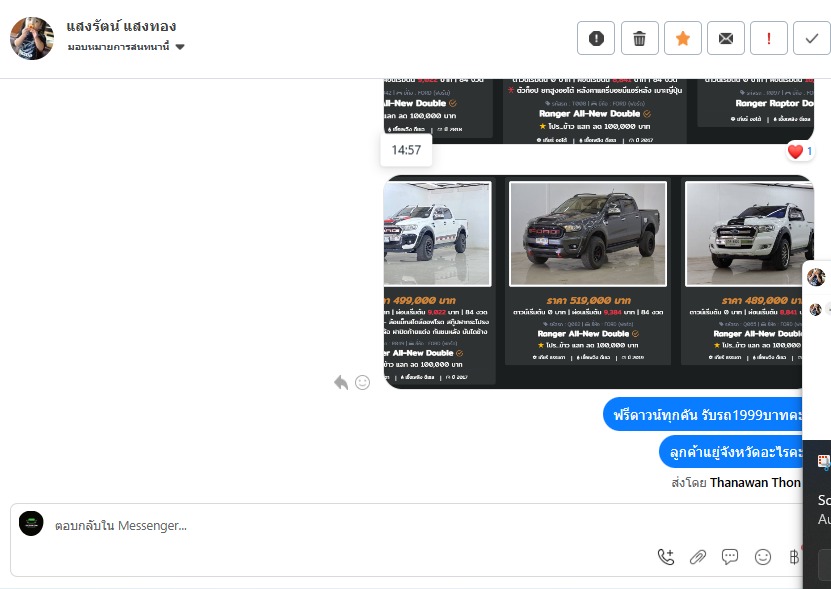Star this conversation with the orange star
Image resolution: width=831 pixels, height=589 pixels.
683,38
